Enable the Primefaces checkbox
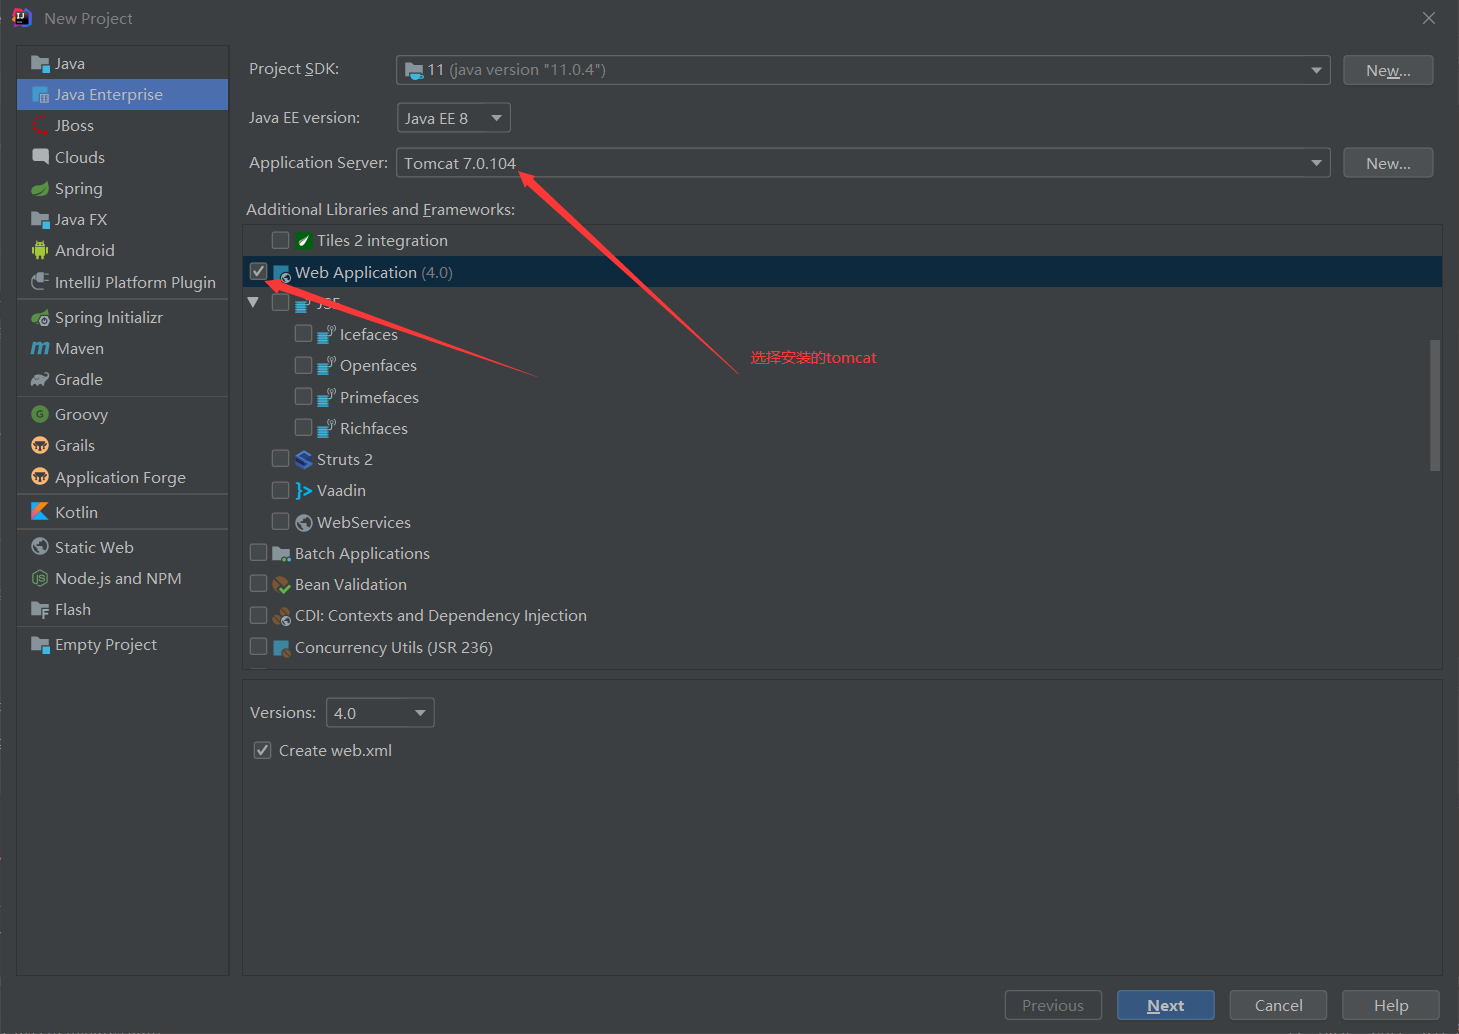The height and width of the screenshot is (1034, 1459). pos(303,396)
